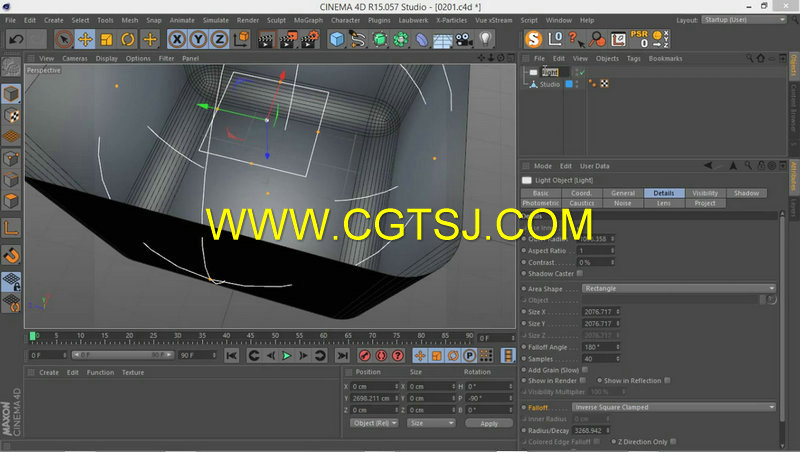Click the Undo arrow icon
800x452 pixels.
coord(16,39)
